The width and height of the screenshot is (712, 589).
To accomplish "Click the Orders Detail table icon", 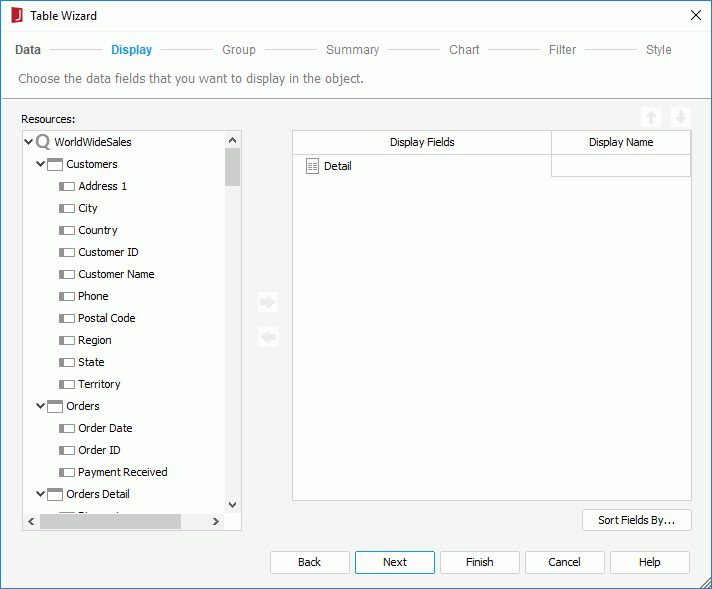I will [55, 494].
